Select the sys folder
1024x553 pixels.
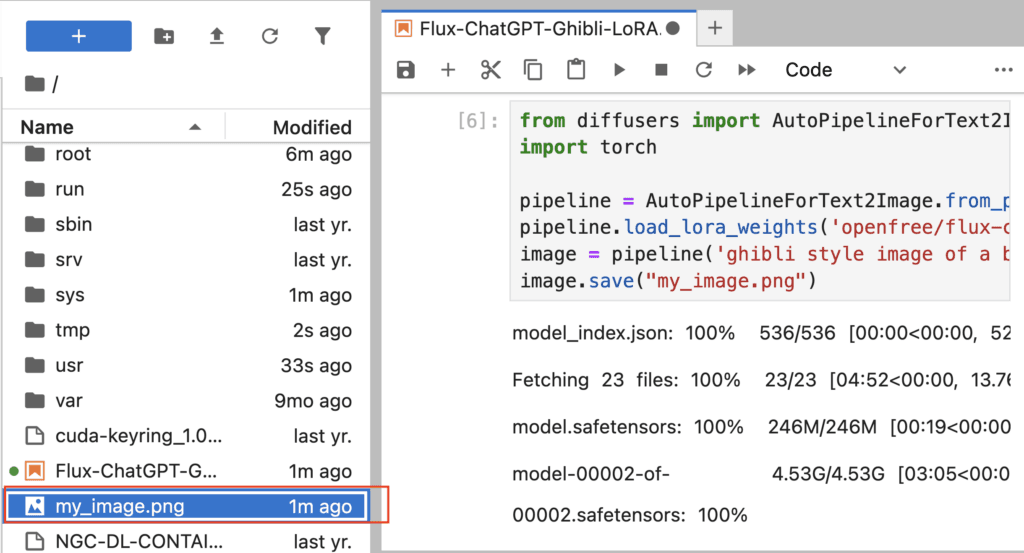(187, 295)
